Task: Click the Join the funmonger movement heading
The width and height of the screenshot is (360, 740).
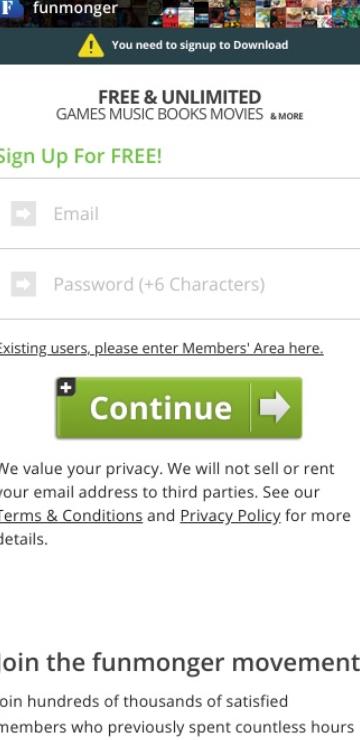Action: click(x=180, y=663)
